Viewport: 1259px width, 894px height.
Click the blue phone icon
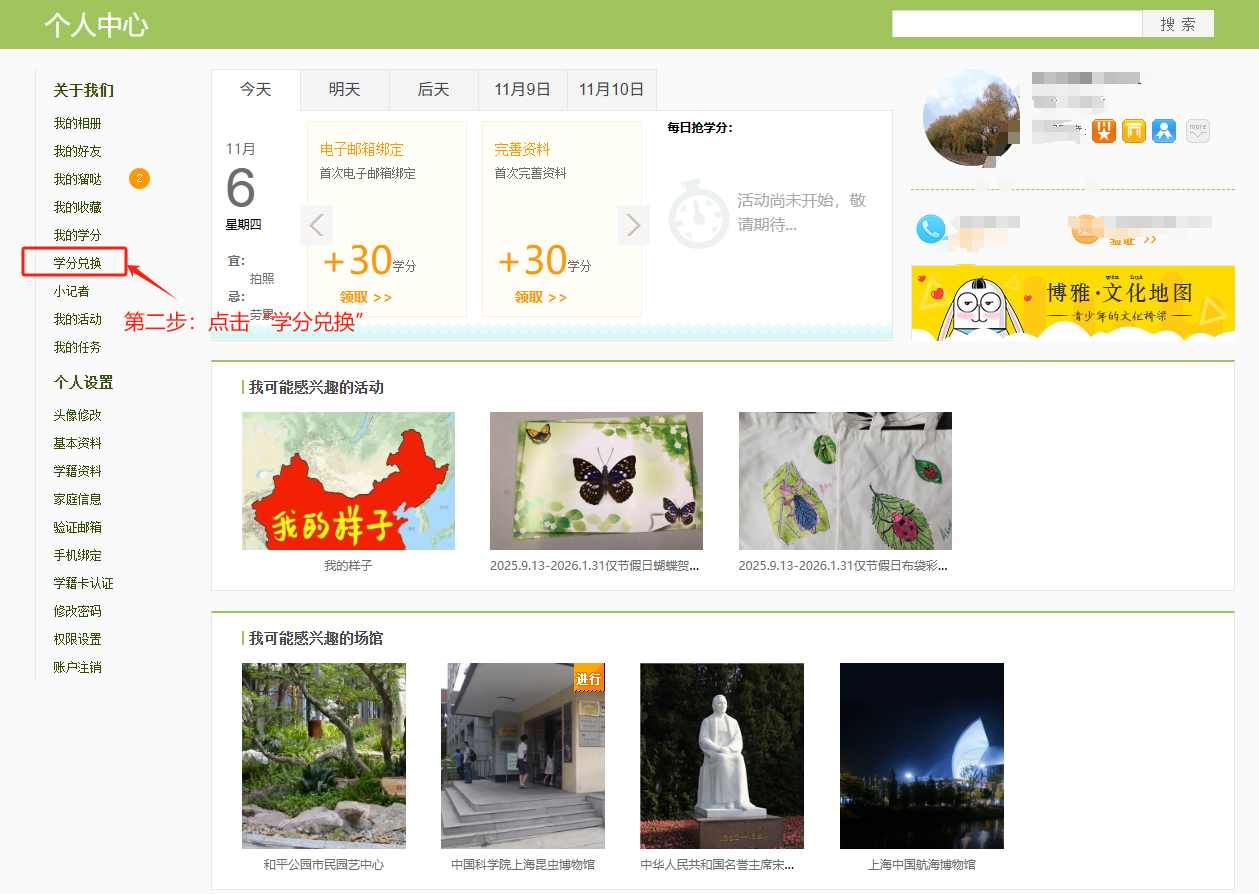point(931,229)
